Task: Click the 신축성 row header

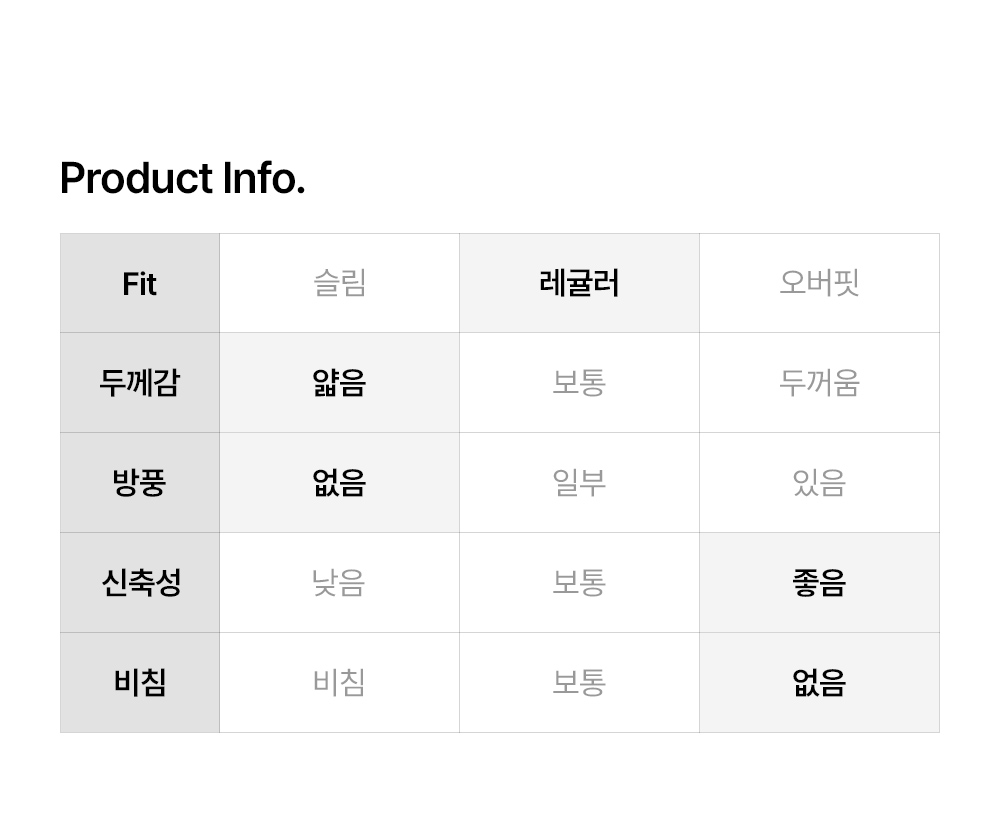Action: click(140, 583)
